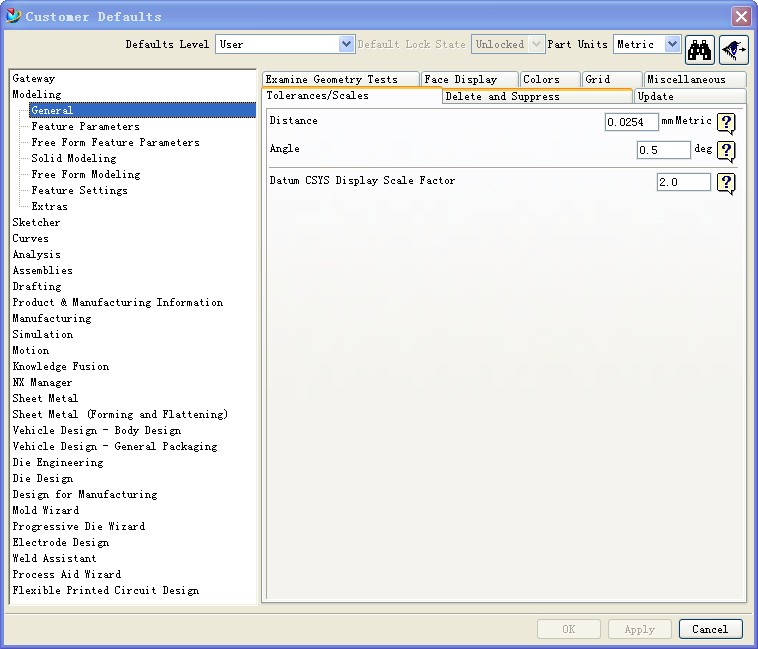Select Sketcher category
Viewport: 758px width, 649px height.
pyautogui.click(x=36, y=222)
